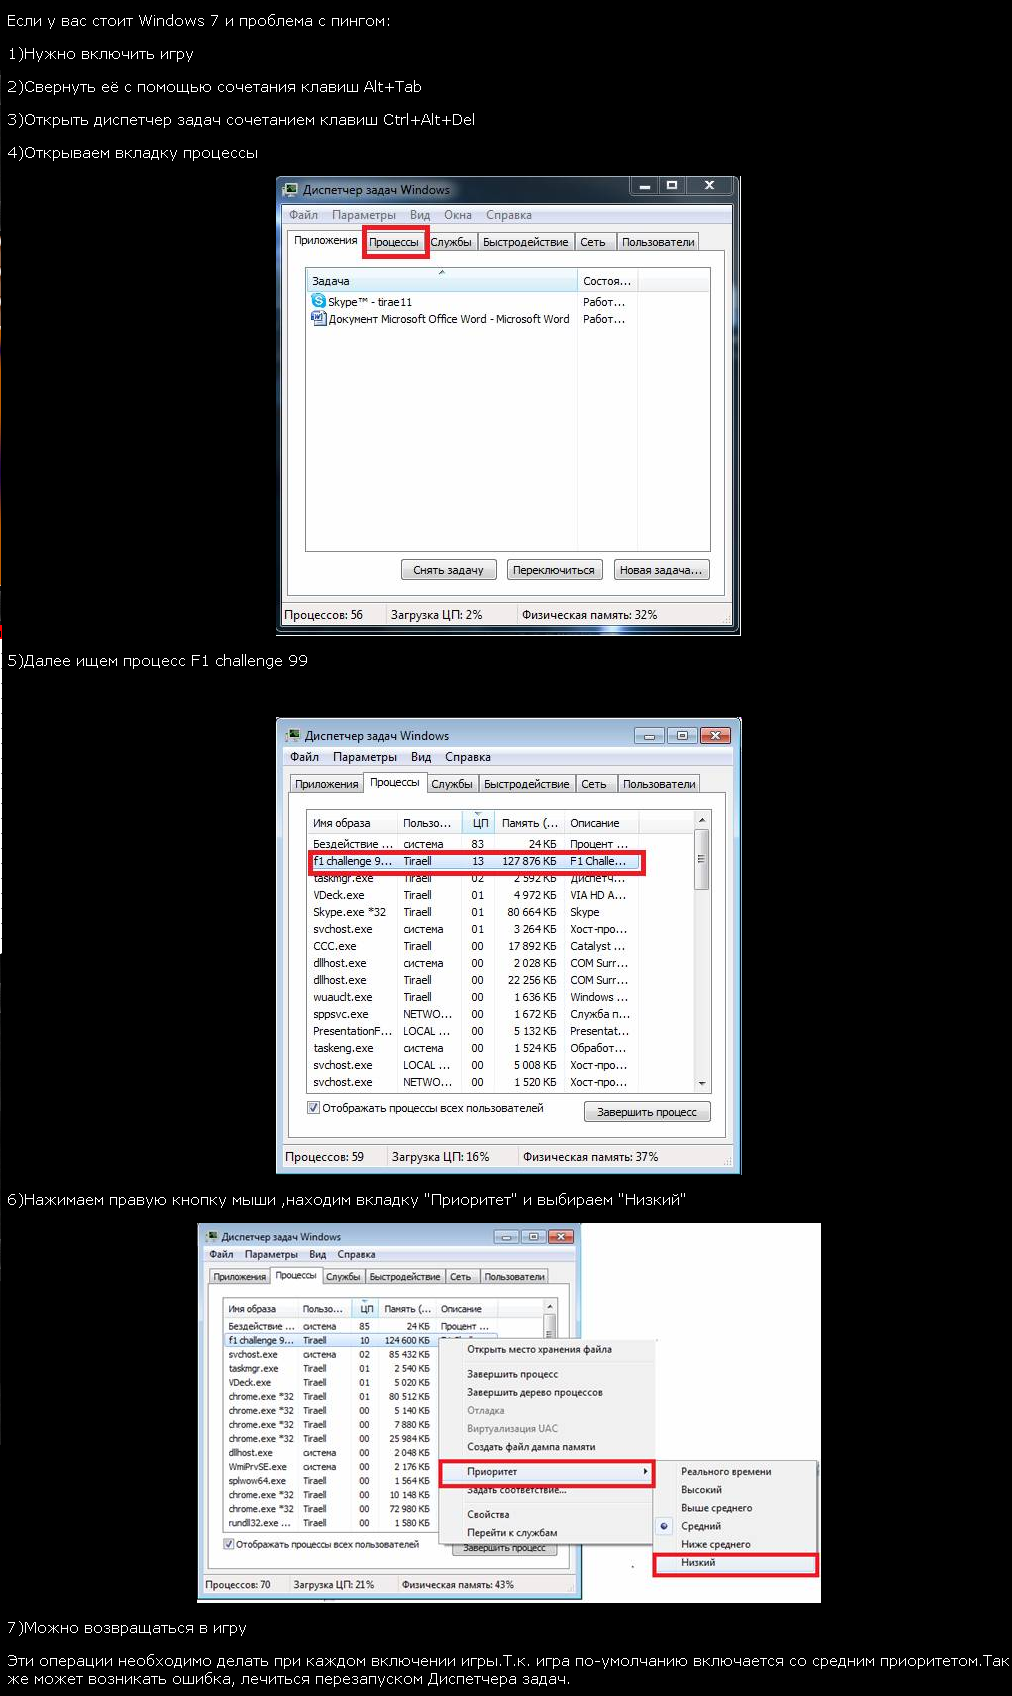Open the 'Окна' menu in Task Manager
The height and width of the screenshot is (1696, 1012).
[458, 215]
